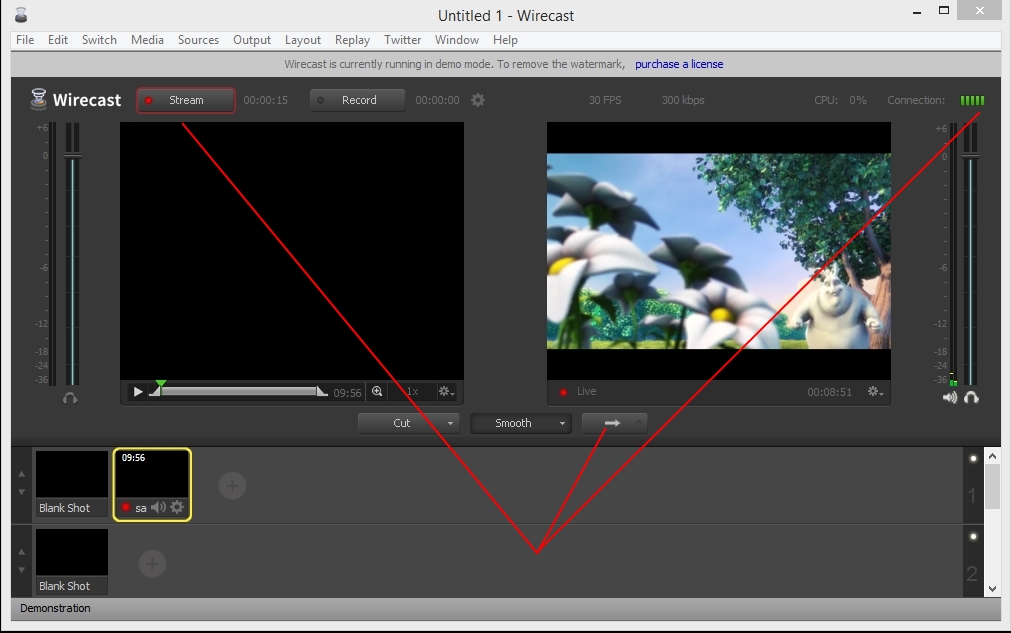The height and width of the screenshot is (633, 1011).
Task: Click the Demonstration status bar text
Action: (55, 608)
